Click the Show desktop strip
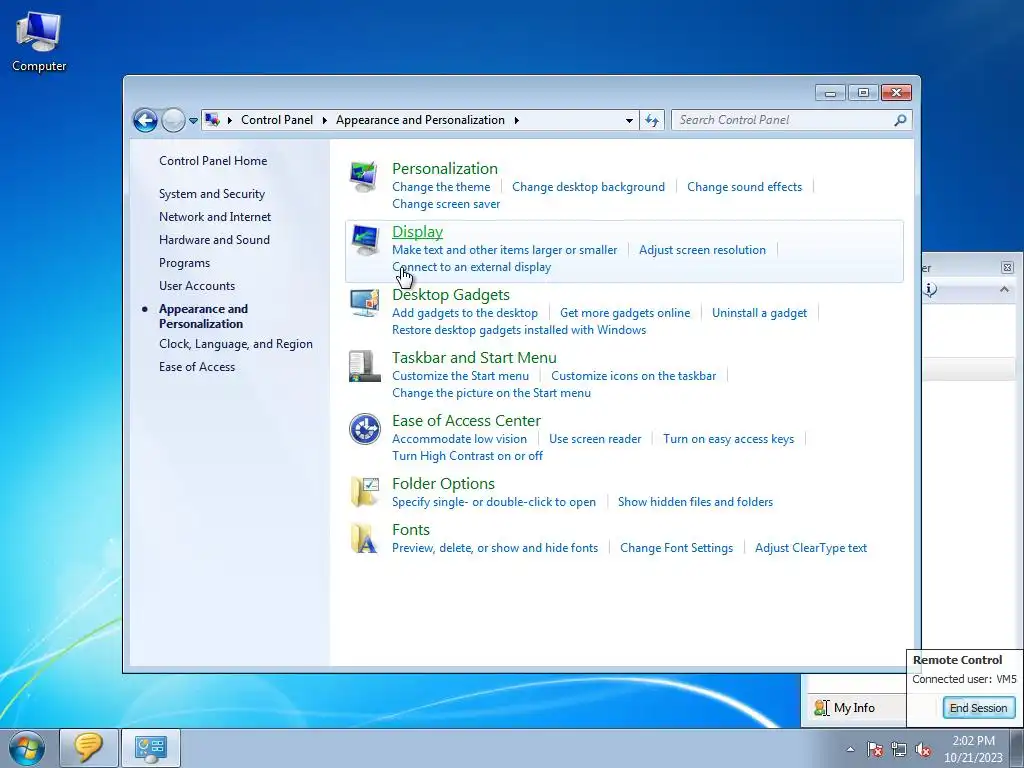 click(1017, 748)
